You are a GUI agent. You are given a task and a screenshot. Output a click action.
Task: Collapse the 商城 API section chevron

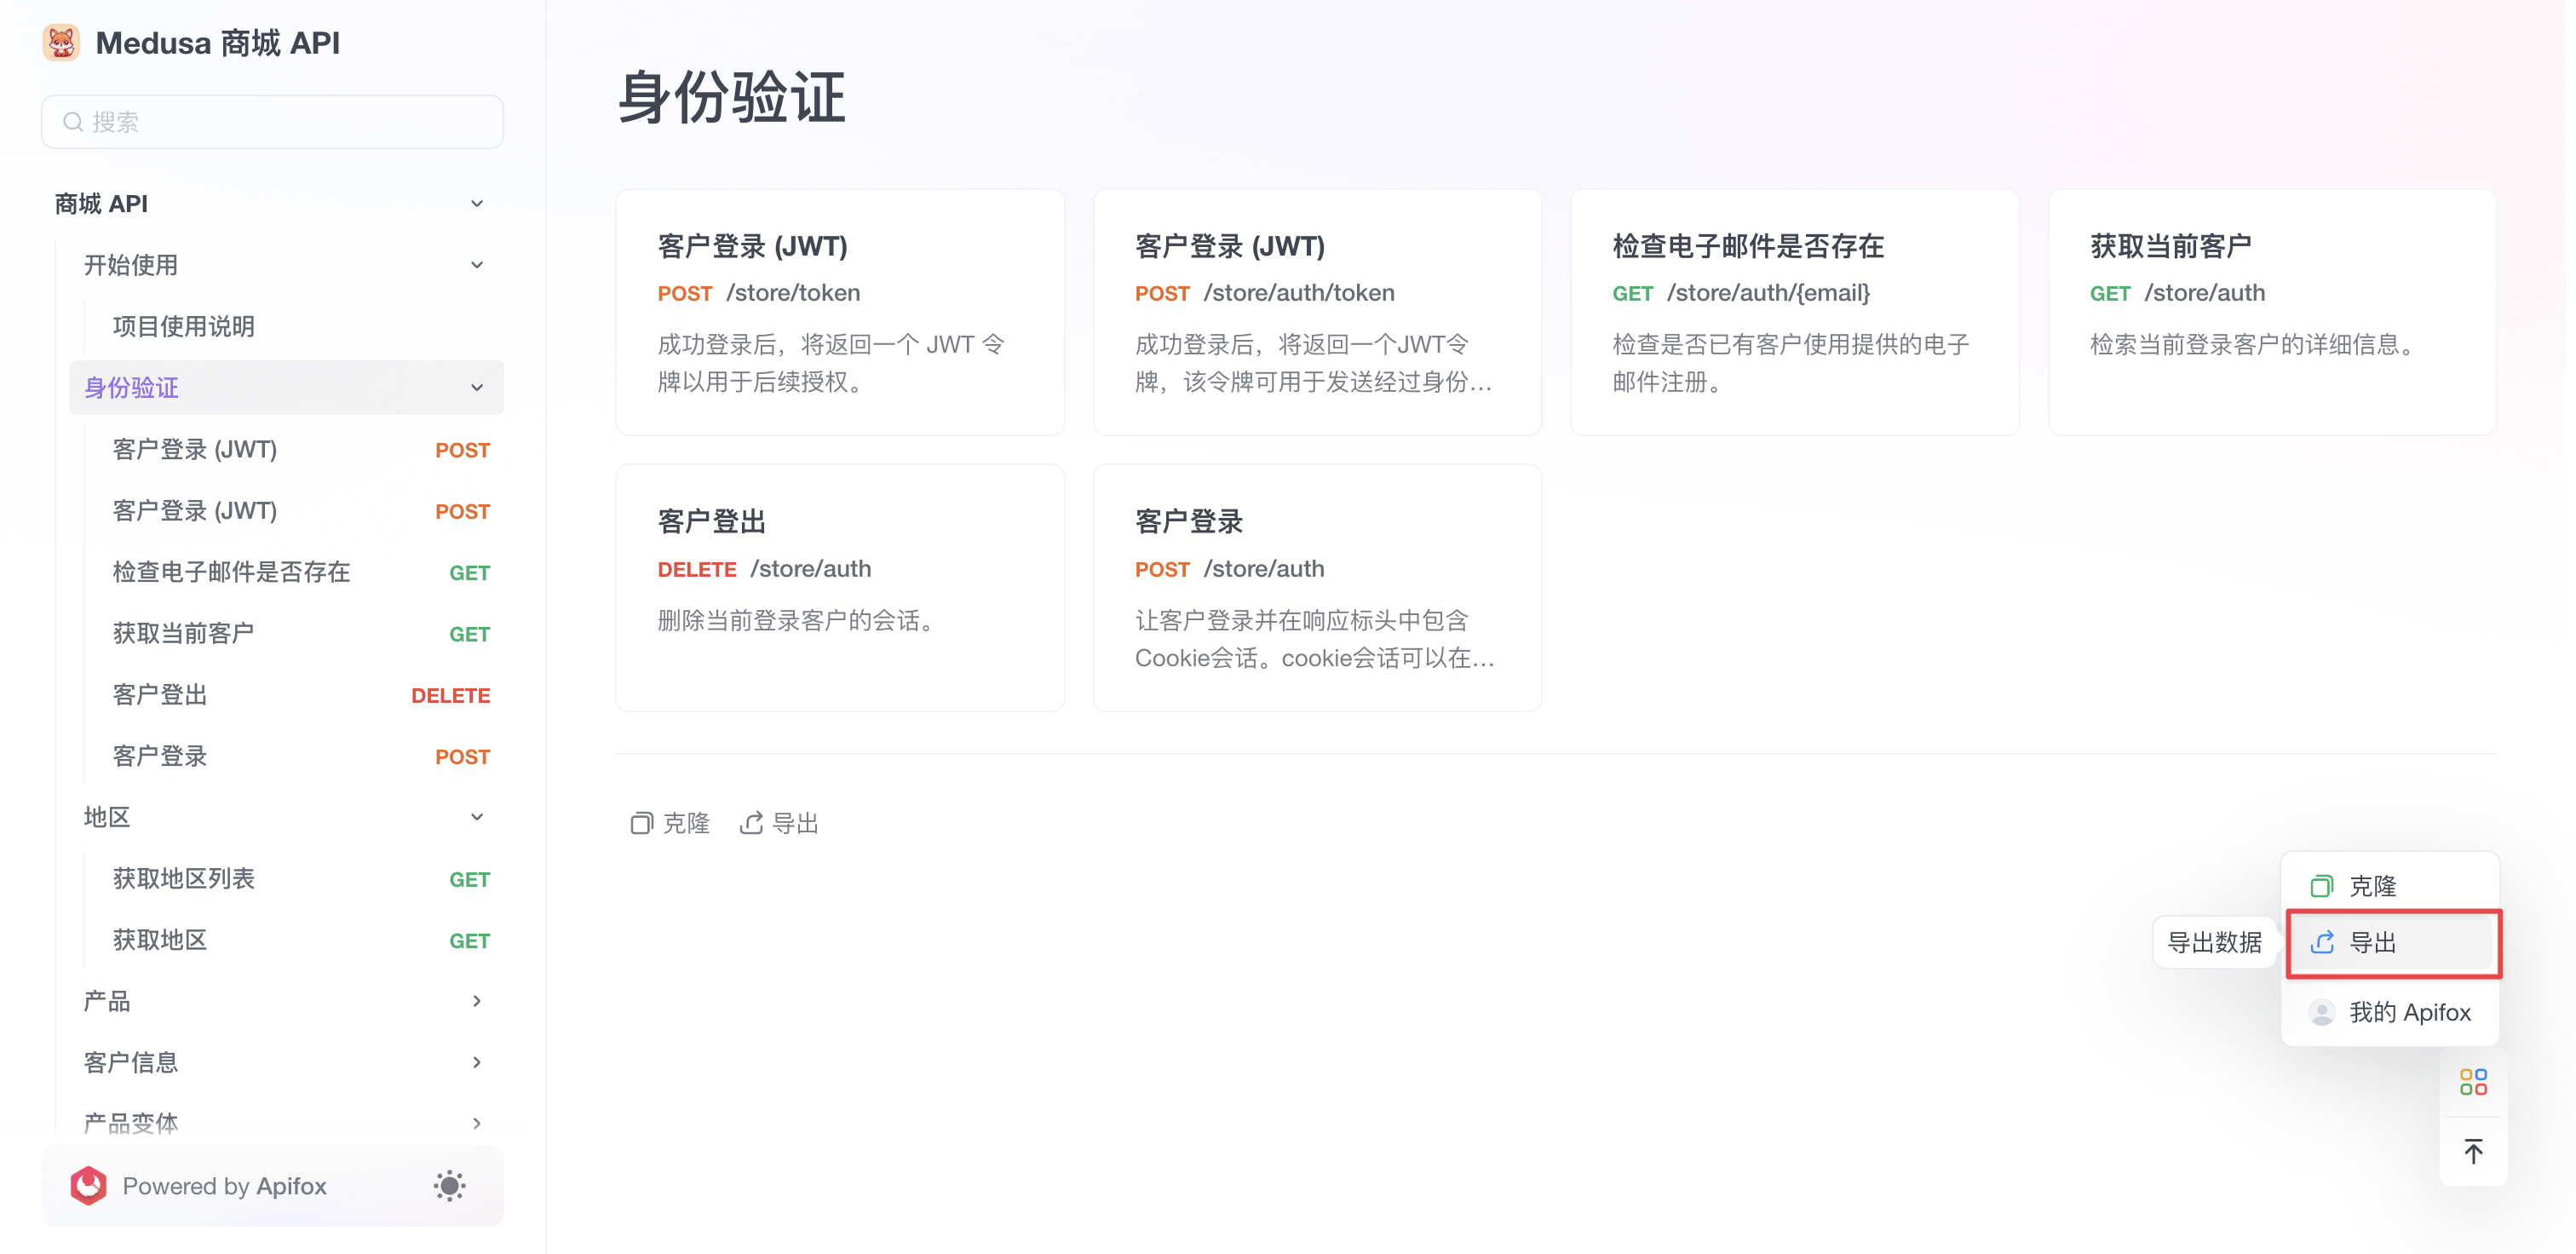coord(477,203)
